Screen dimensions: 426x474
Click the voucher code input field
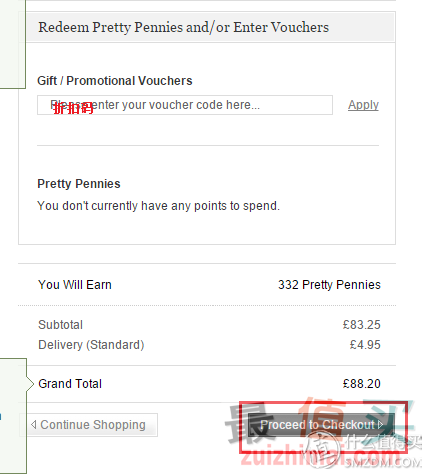click(185, 105)
